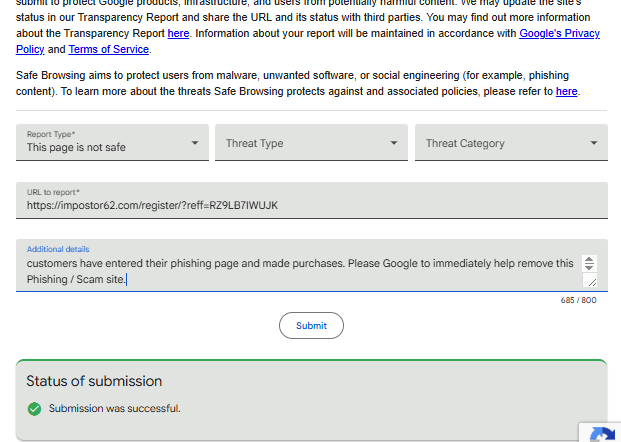This screenshot has height=442, width=621.
Task: Click the "Status of submission" heading
Action: pyautogui.click(x=94, y=381)
